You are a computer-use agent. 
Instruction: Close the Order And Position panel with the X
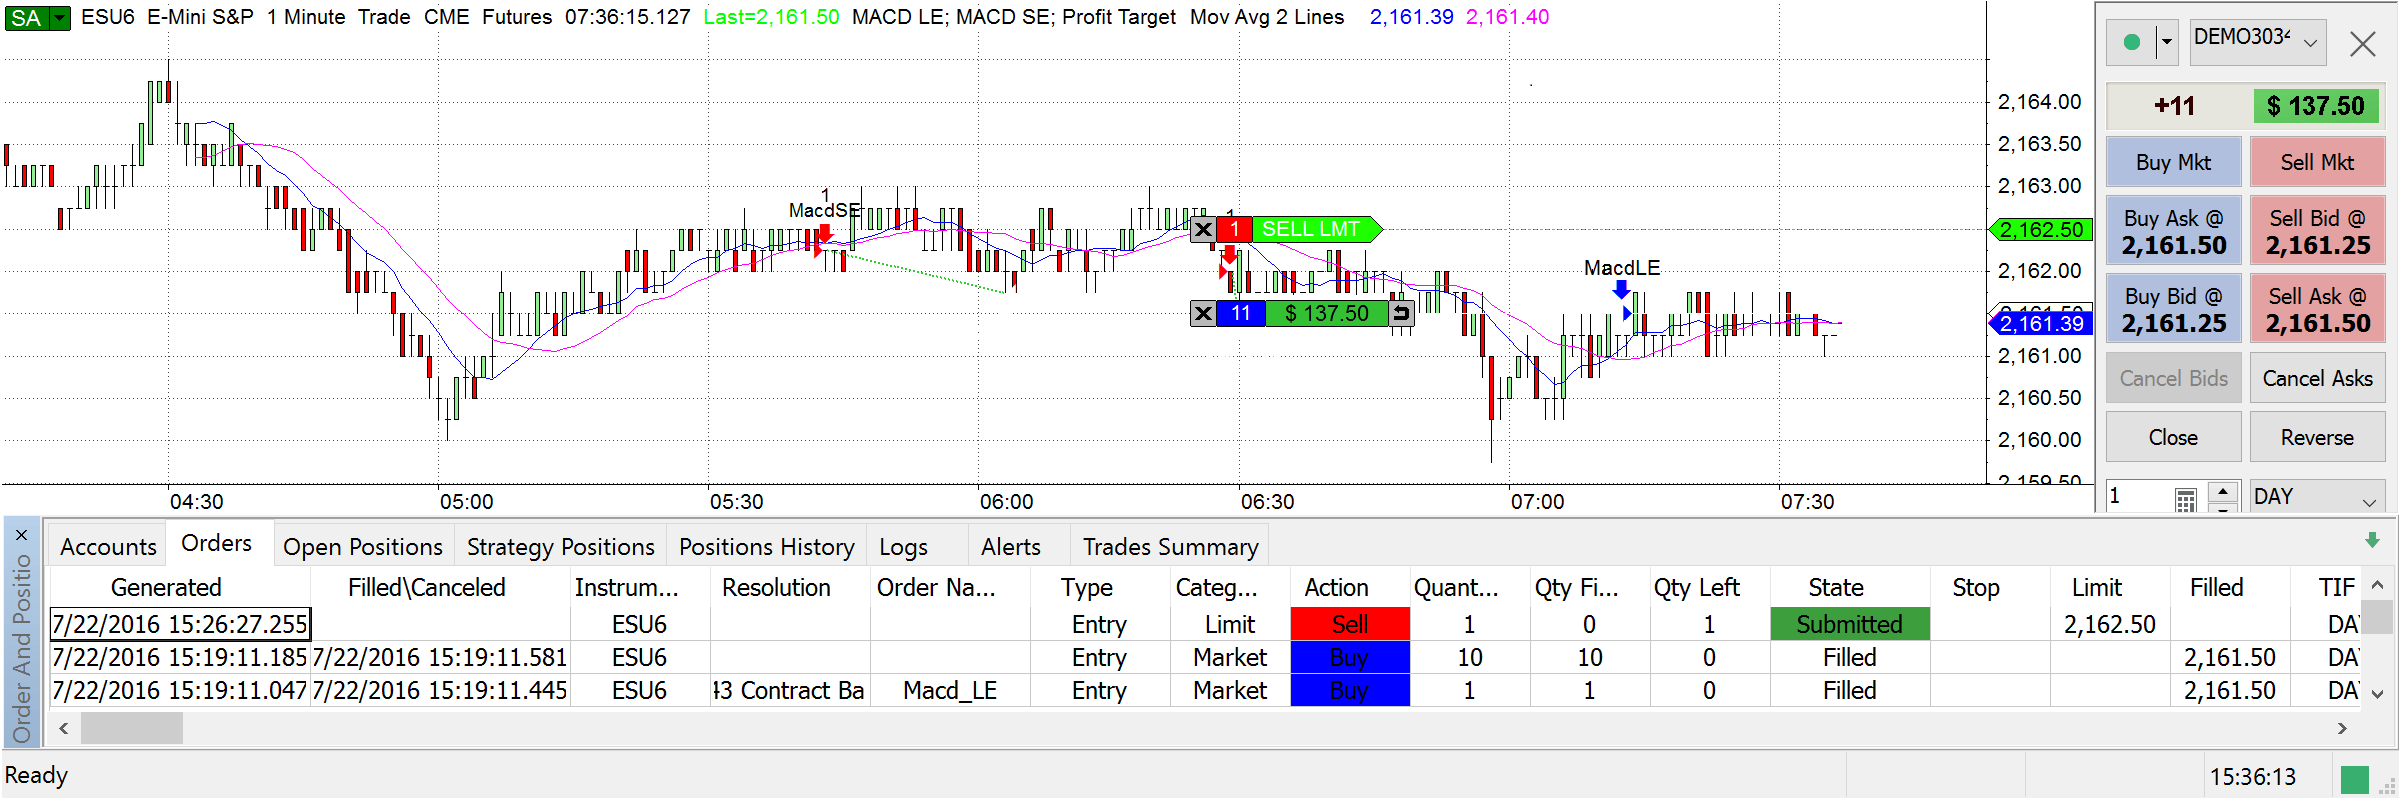coord(22,535)
